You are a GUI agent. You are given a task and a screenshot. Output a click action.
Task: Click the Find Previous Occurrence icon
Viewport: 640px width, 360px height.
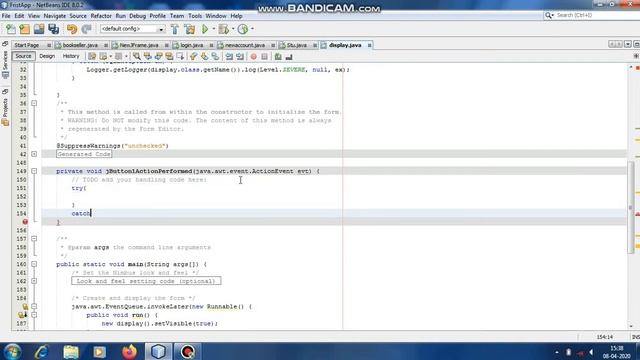[147, 56]
